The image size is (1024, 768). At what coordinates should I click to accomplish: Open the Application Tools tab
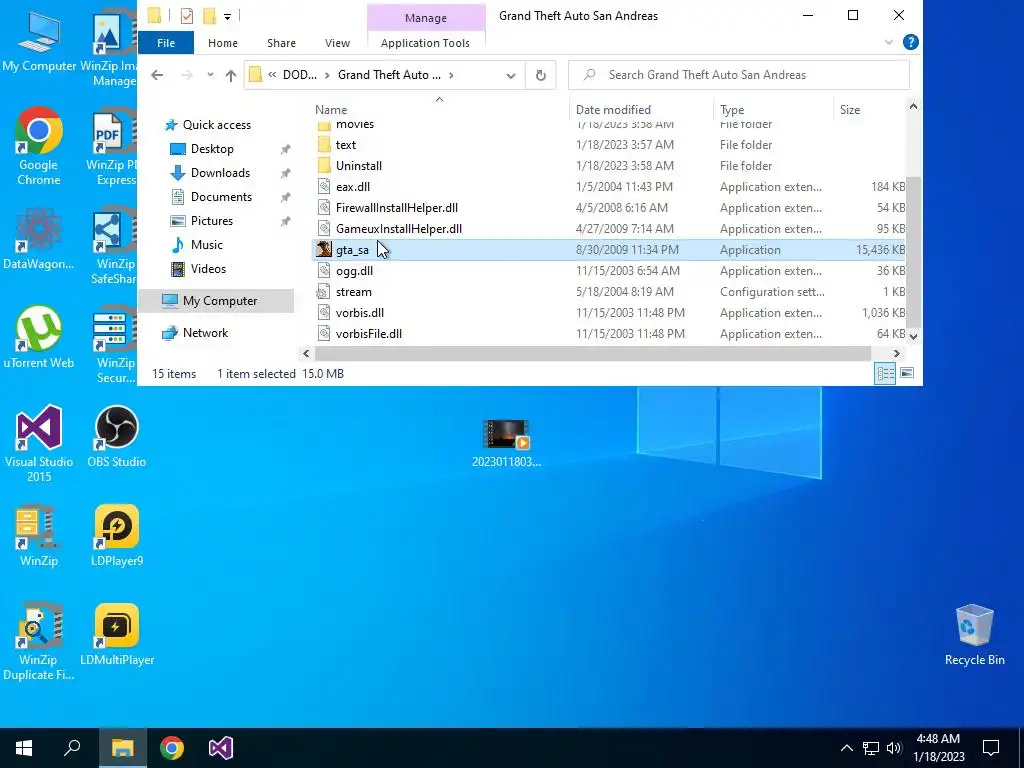(x=425, y=42)
